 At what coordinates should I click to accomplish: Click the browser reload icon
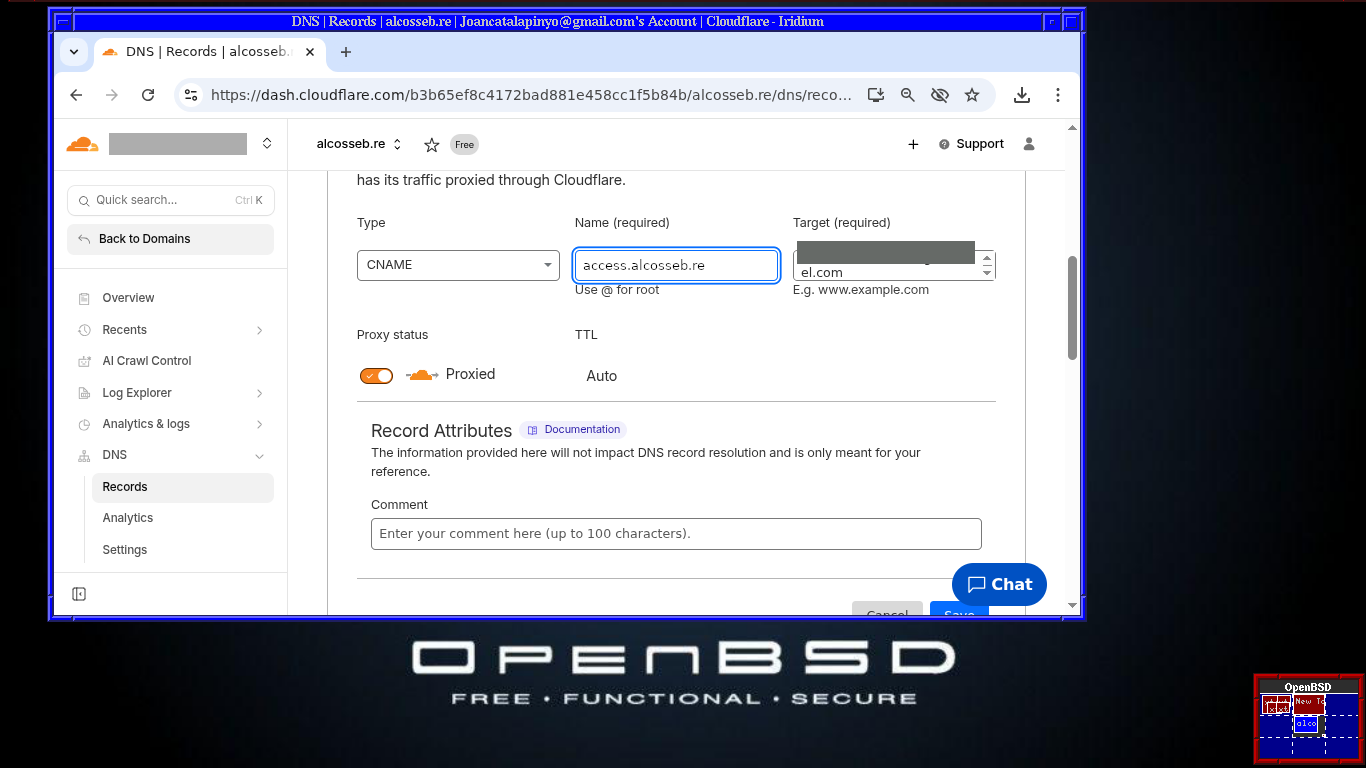(x=148, y=95)
